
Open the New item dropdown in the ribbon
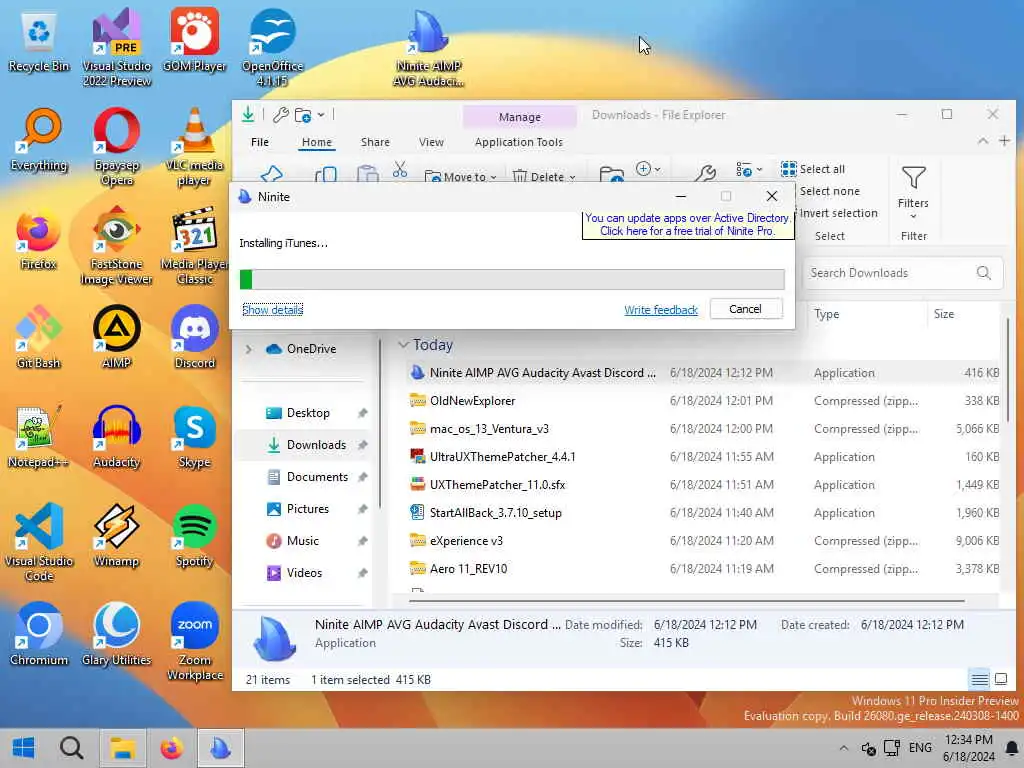(x=648, y=169)
